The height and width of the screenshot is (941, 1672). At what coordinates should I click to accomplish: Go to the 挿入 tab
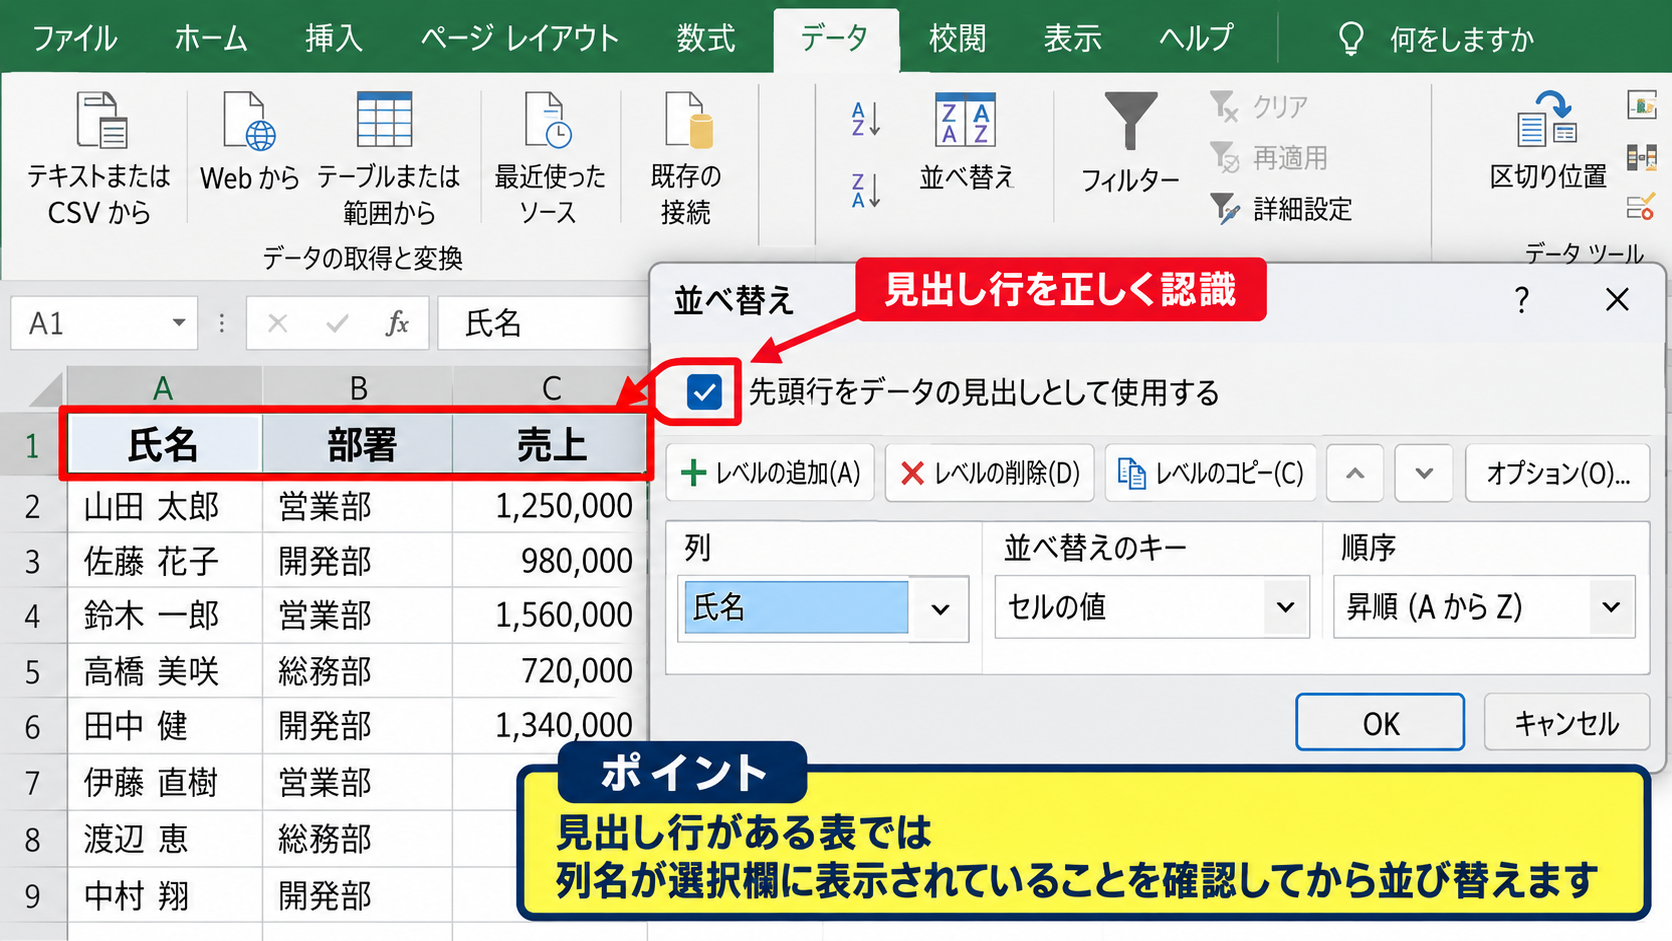click(334, 39)
